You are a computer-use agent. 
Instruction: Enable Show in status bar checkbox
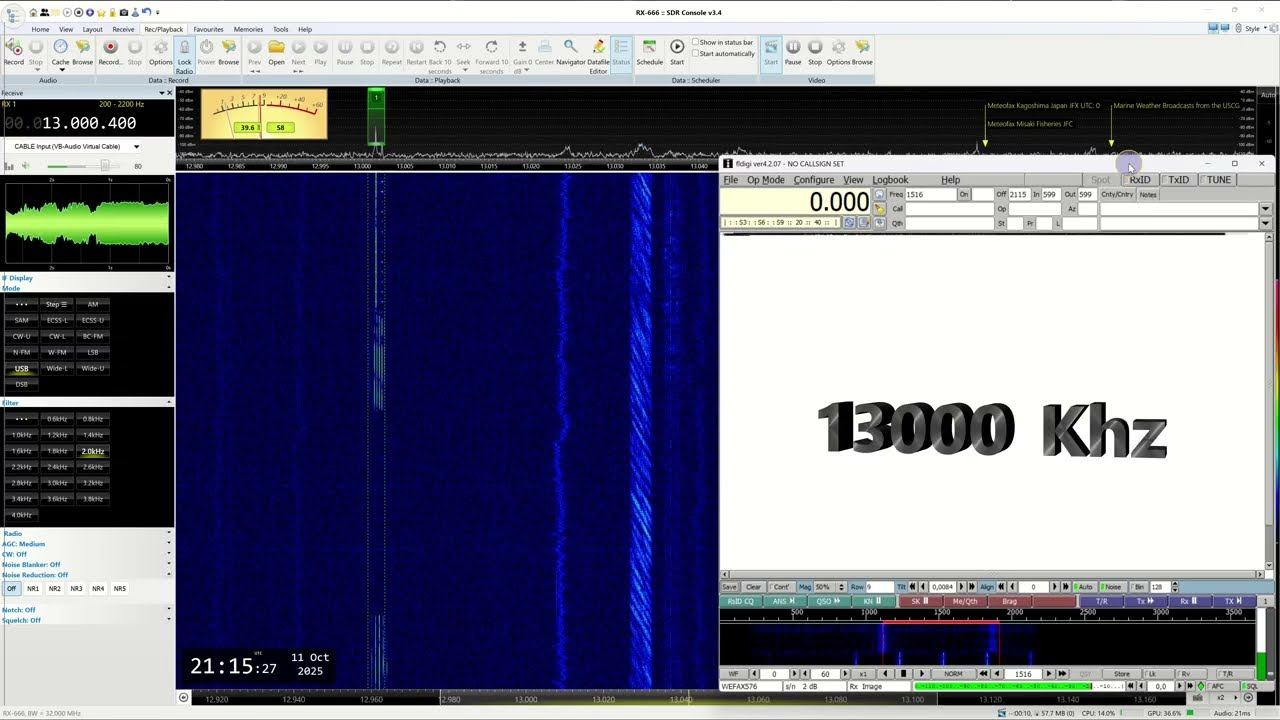(695, 42)
